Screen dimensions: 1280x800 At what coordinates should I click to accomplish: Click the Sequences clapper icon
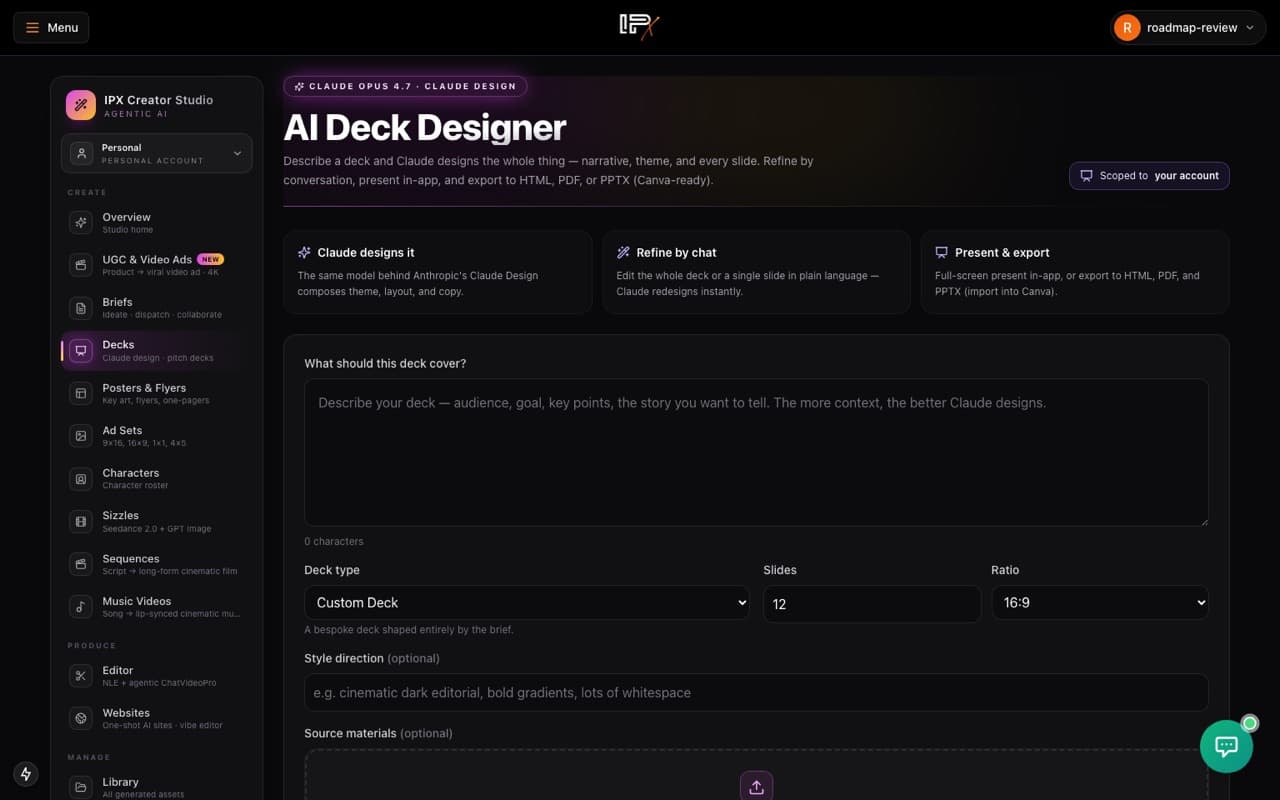[81, 564]
